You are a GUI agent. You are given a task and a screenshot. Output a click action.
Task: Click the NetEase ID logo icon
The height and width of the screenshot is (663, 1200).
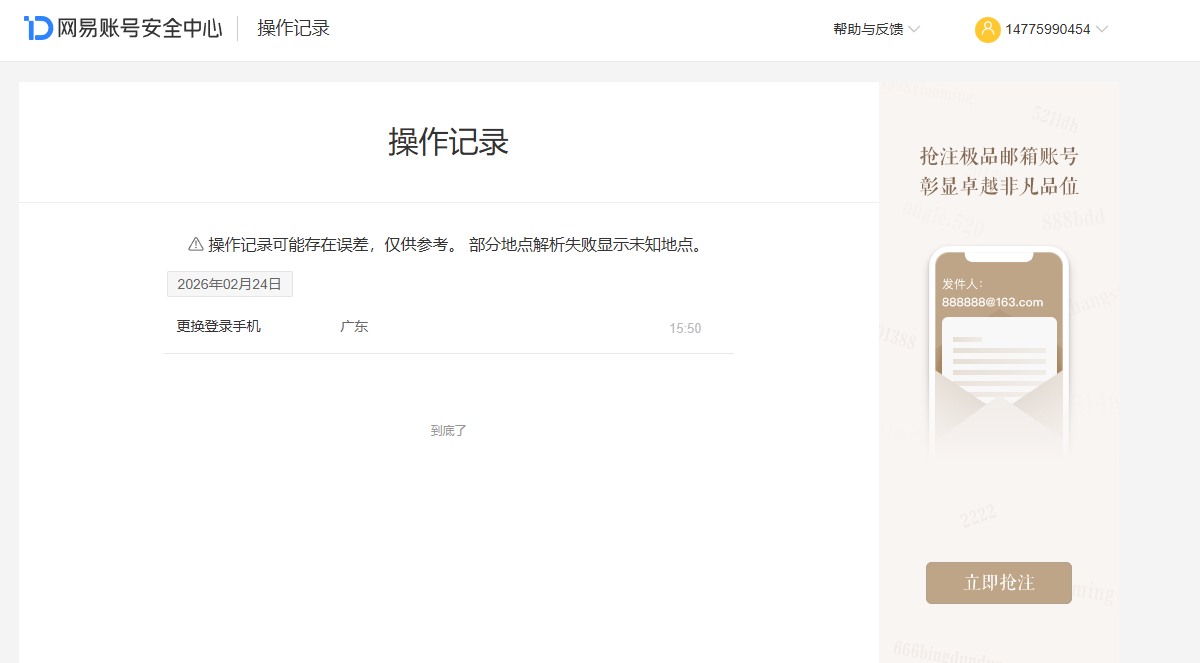pyautogui.click(x=38, y=28)
